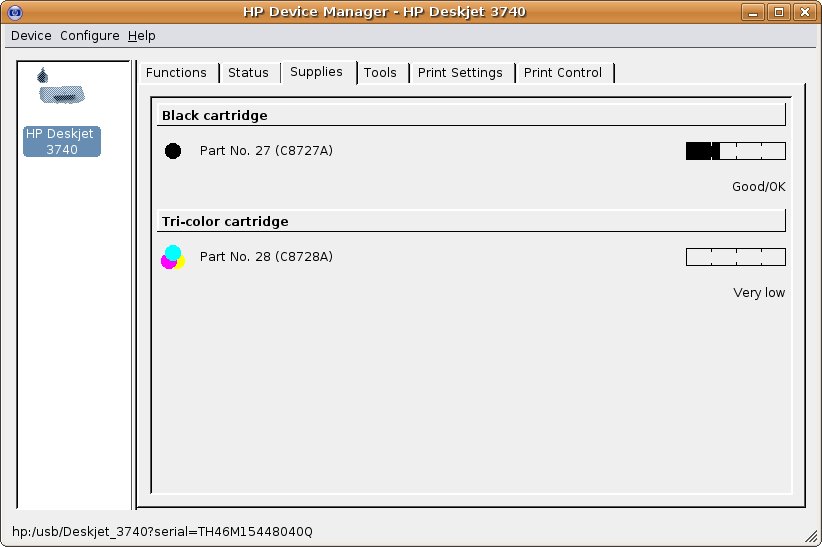
Task: Go to the Print Settings tab
Action: coord(460,72)
